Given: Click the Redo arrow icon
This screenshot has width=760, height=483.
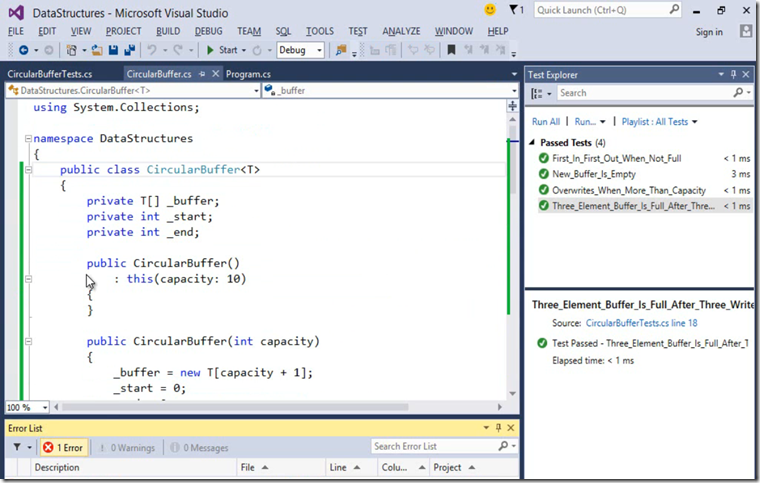Looking at the screenshot, I should pyautogui.click(x=178, y=50).
